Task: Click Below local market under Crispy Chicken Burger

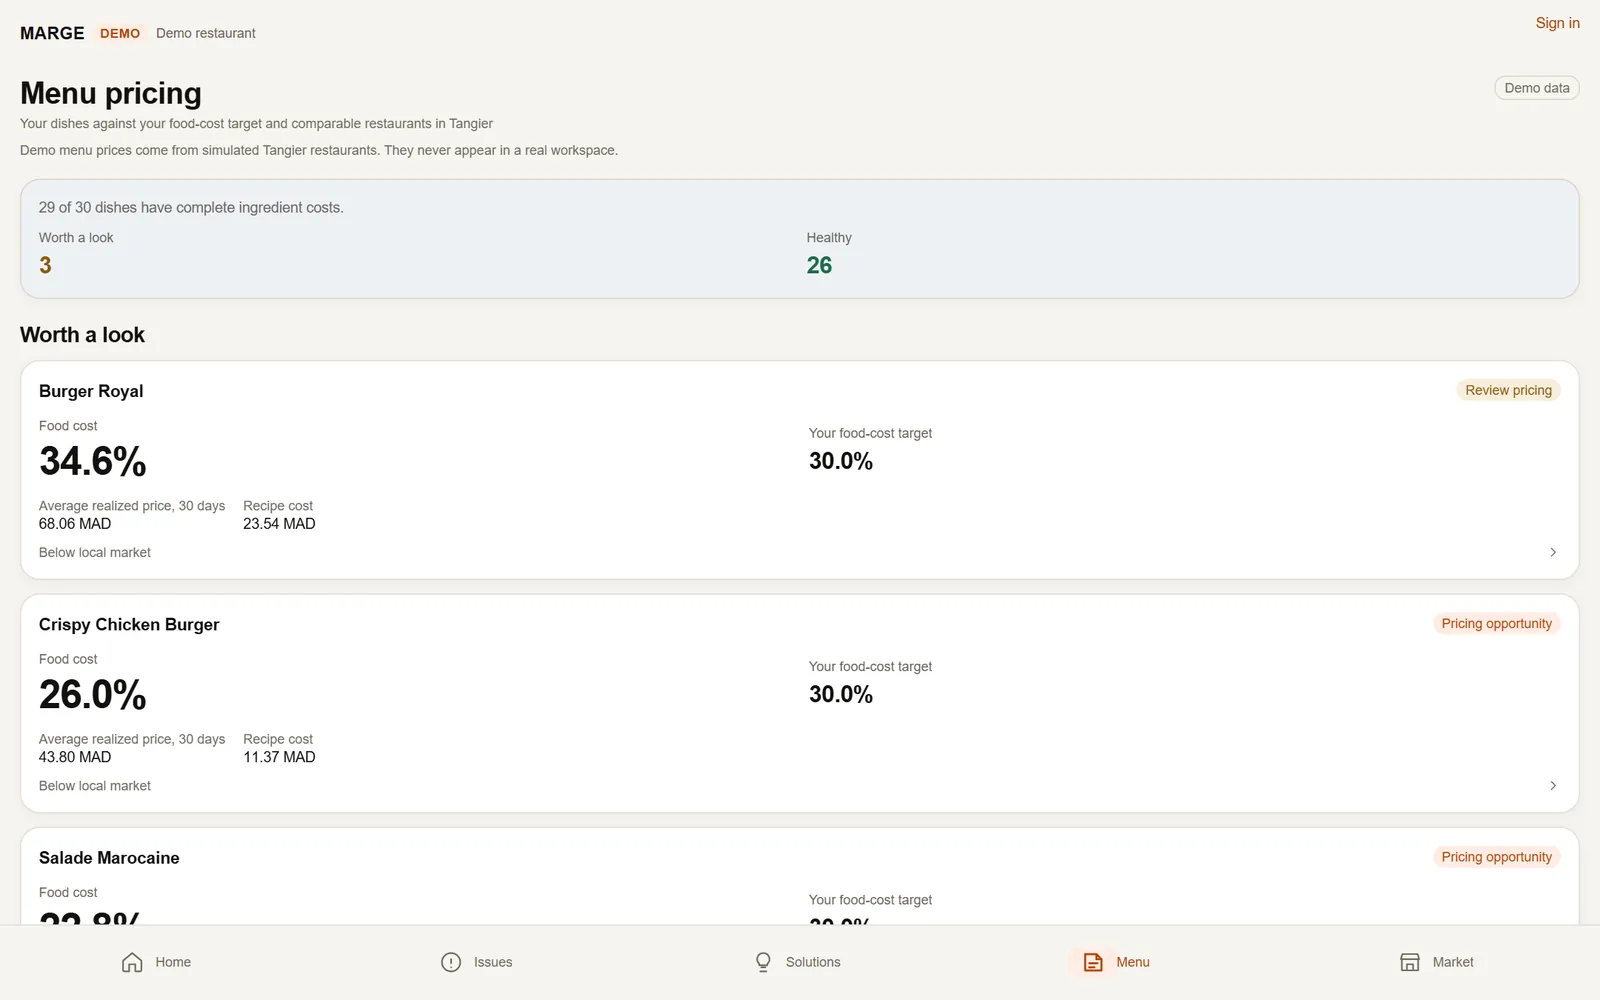Action: (95, 786)
